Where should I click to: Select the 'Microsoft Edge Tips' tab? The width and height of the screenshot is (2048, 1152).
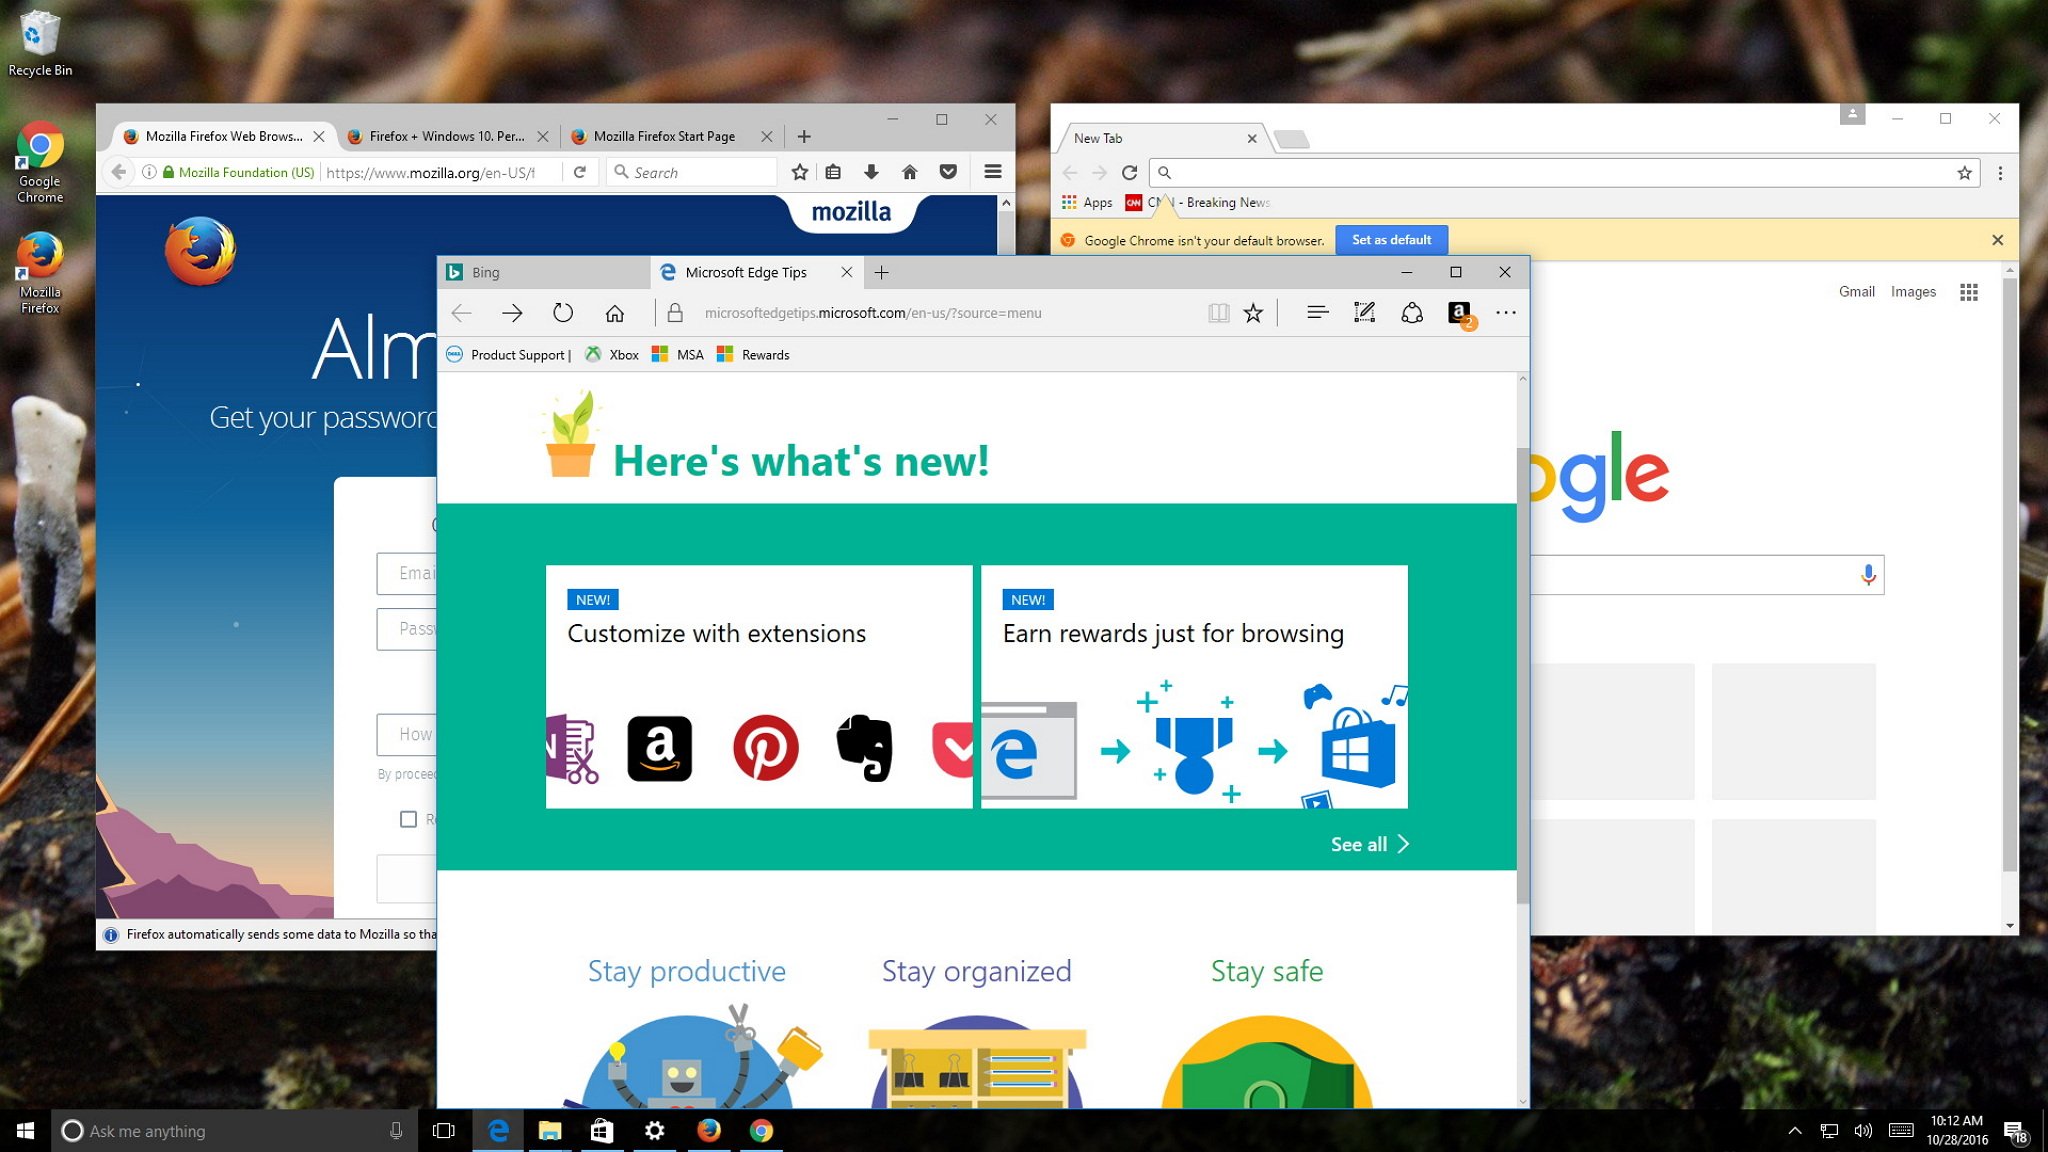pos(743,271)
